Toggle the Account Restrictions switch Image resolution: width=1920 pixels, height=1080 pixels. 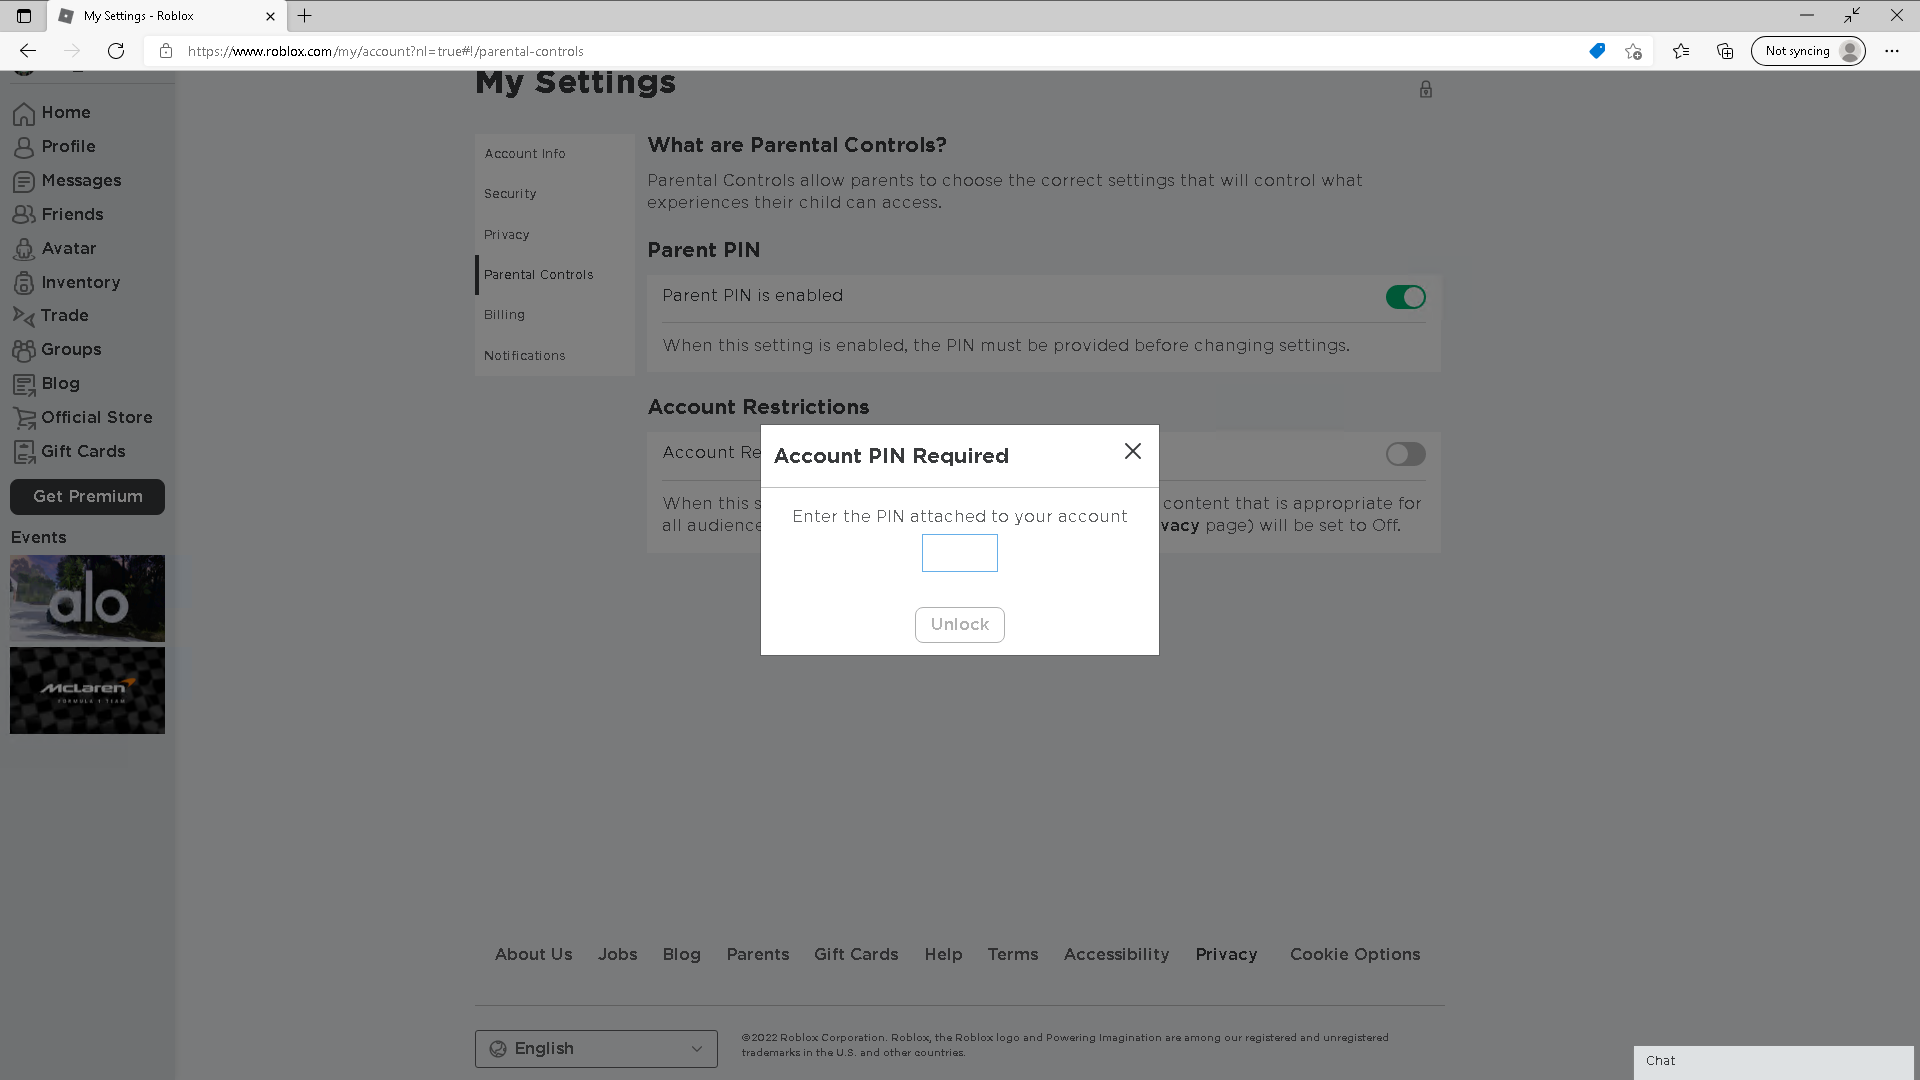point(1405,454)
